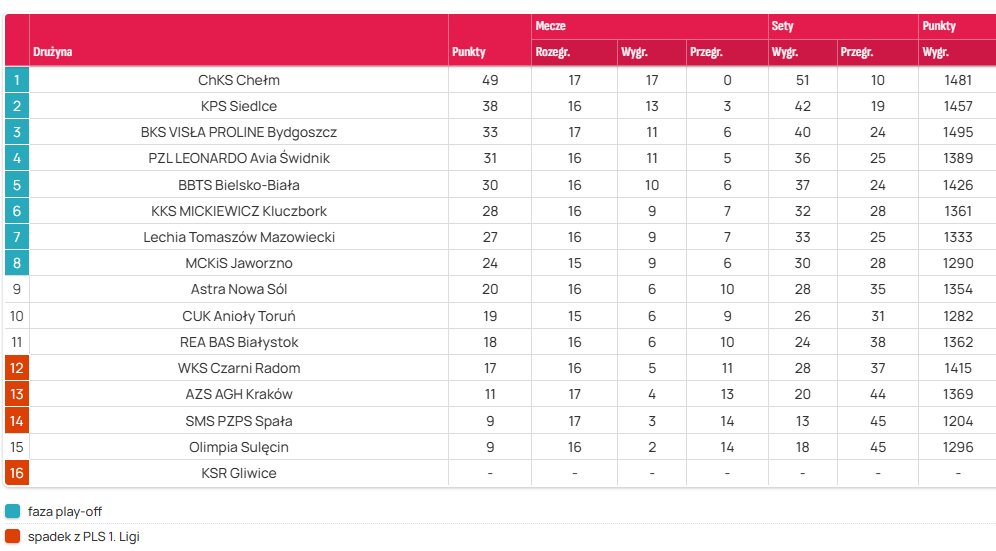
Task: Sort by the main Punkty column header
Action: coord(469,52)
